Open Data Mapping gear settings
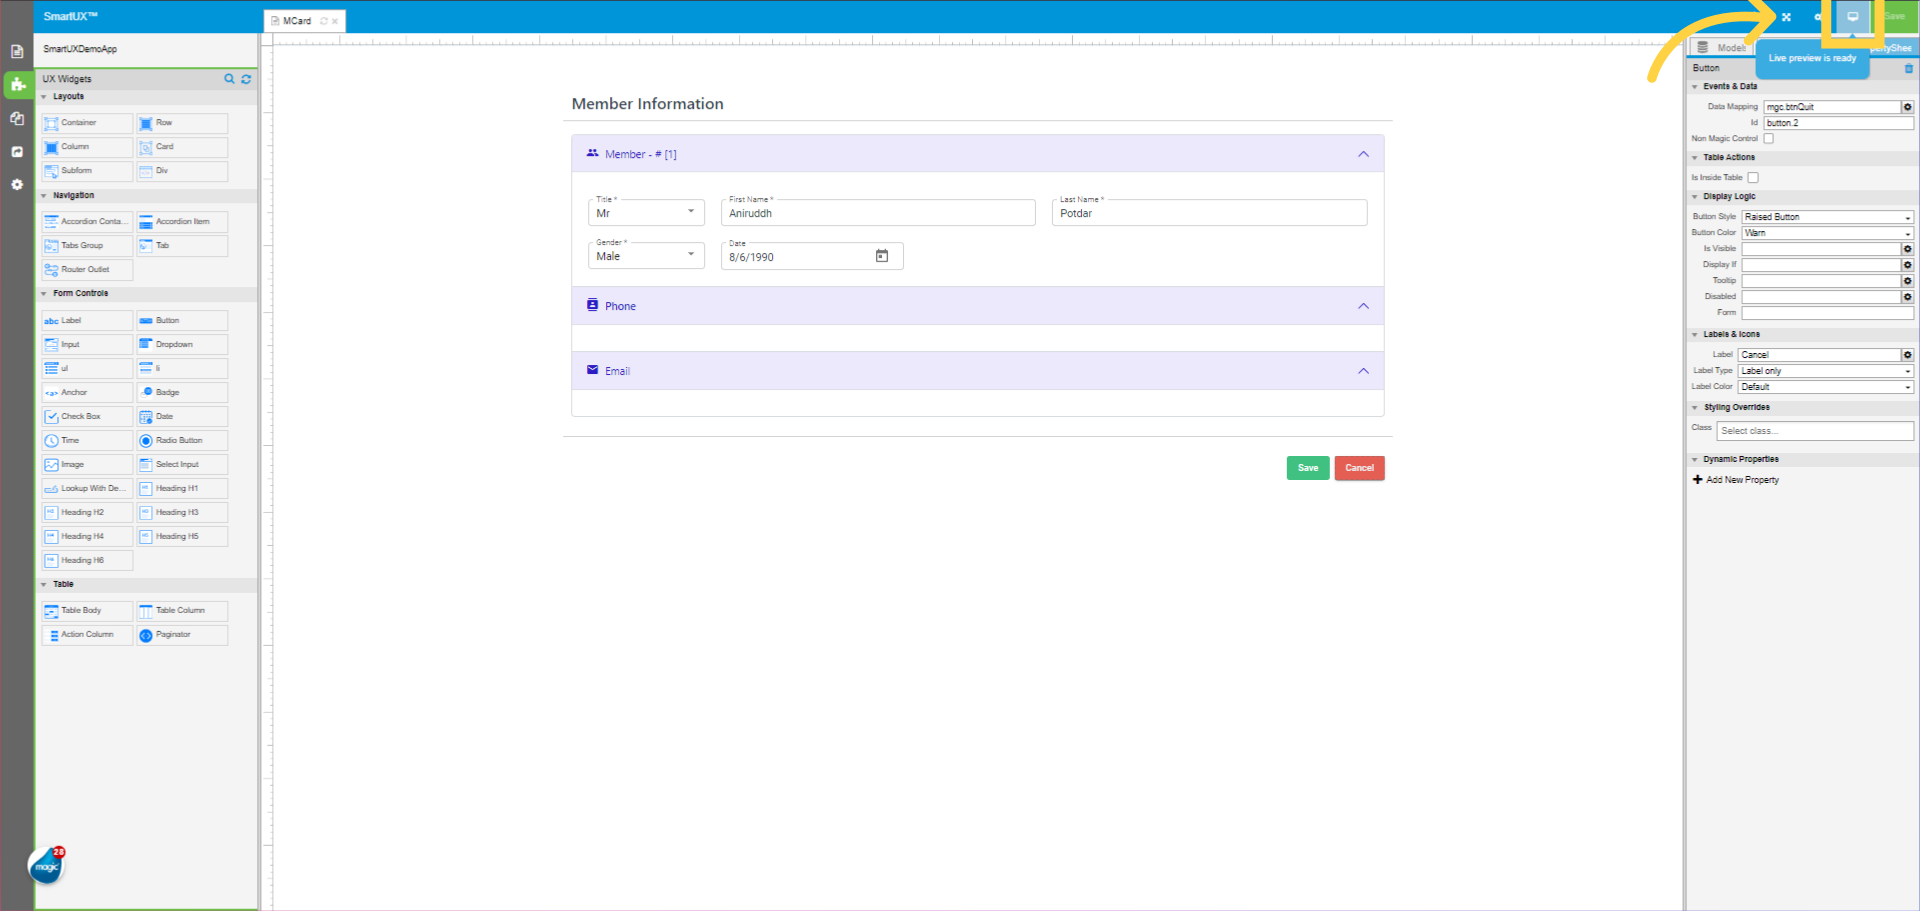This screenshot has width=1920, height=911. click(1907, 107)
